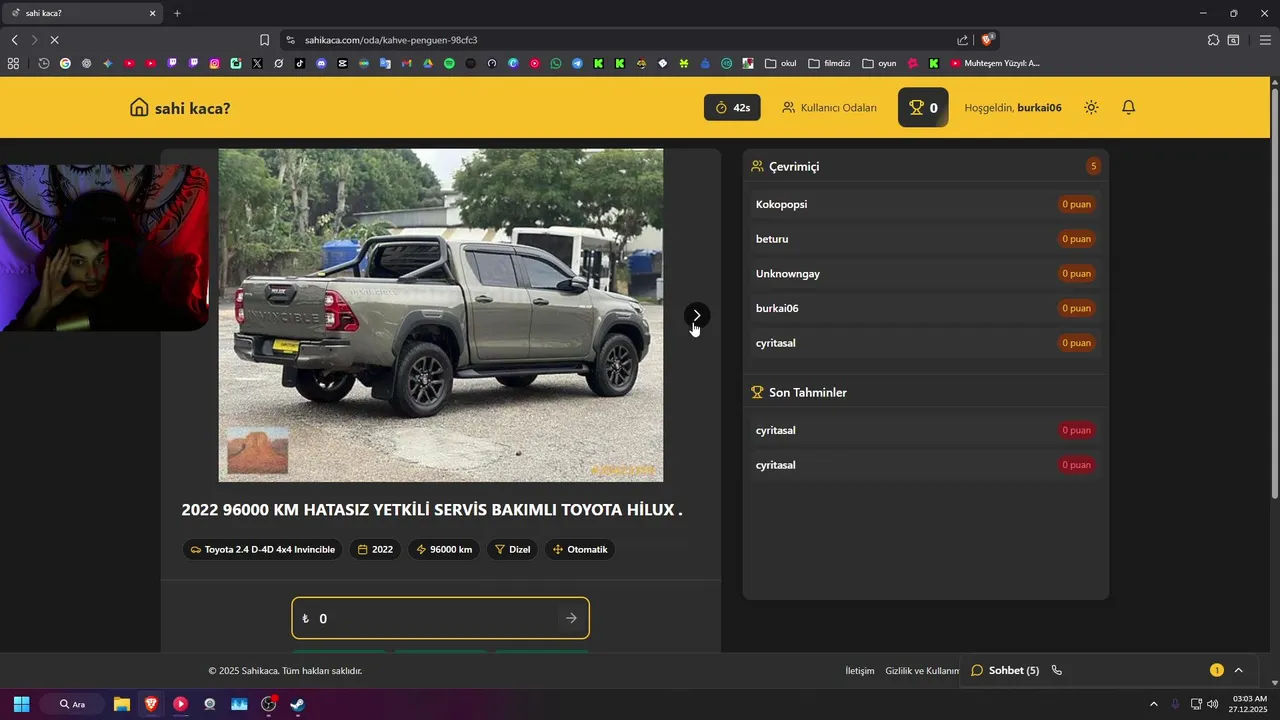Click the Çevrimiçi online count badge 5
The image size is (1280, 720).
[x=1093, y=166]
